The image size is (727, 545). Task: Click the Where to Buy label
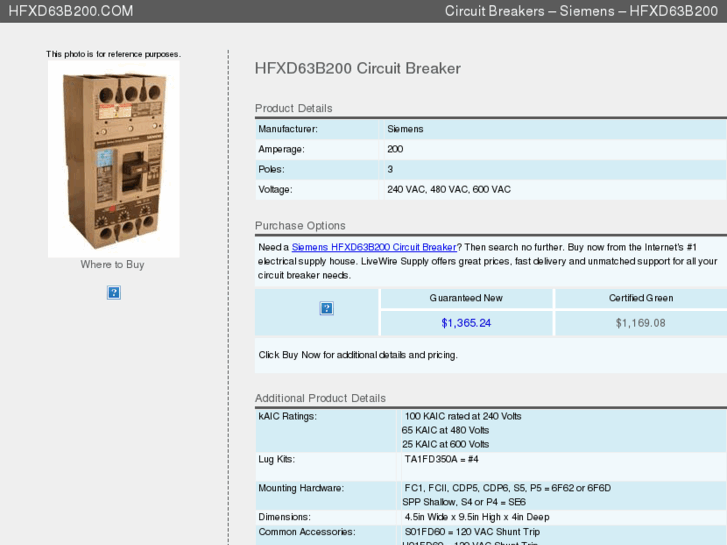coord(113,265)
